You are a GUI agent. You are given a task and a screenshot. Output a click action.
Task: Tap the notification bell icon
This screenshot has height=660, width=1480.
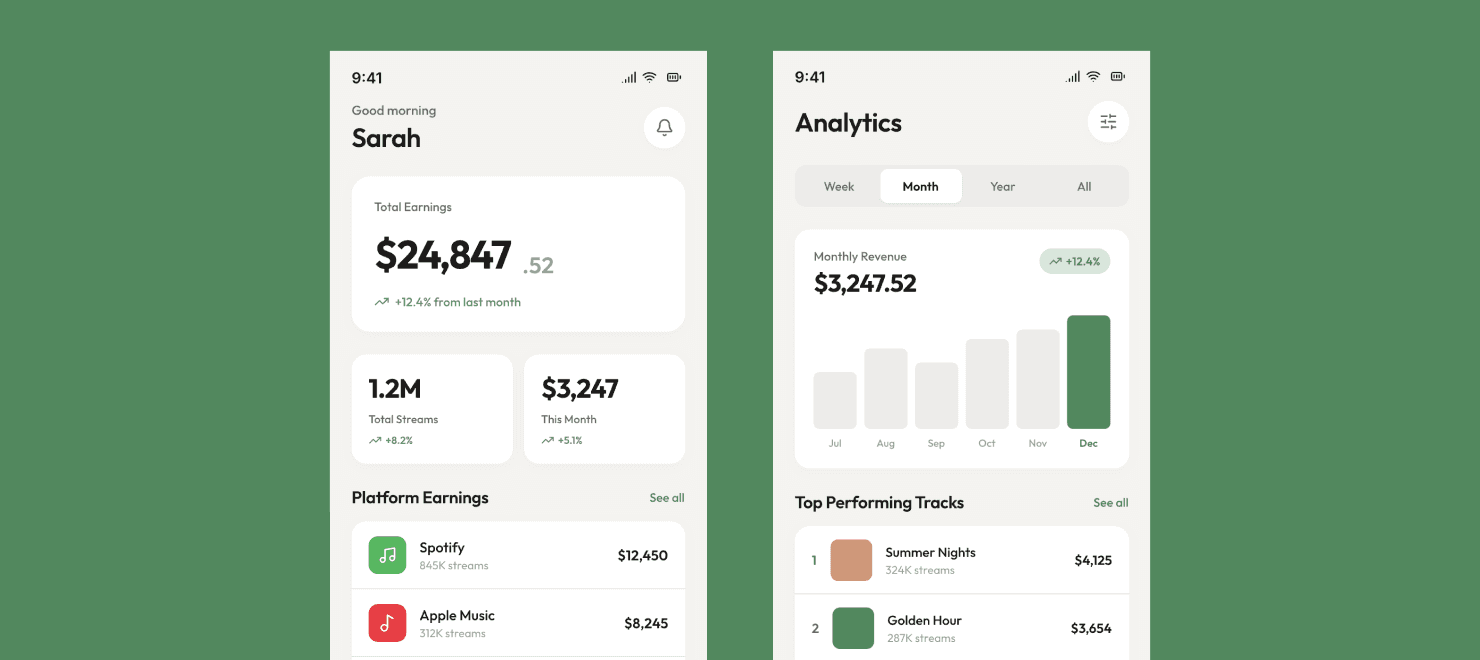coord(664,128)
